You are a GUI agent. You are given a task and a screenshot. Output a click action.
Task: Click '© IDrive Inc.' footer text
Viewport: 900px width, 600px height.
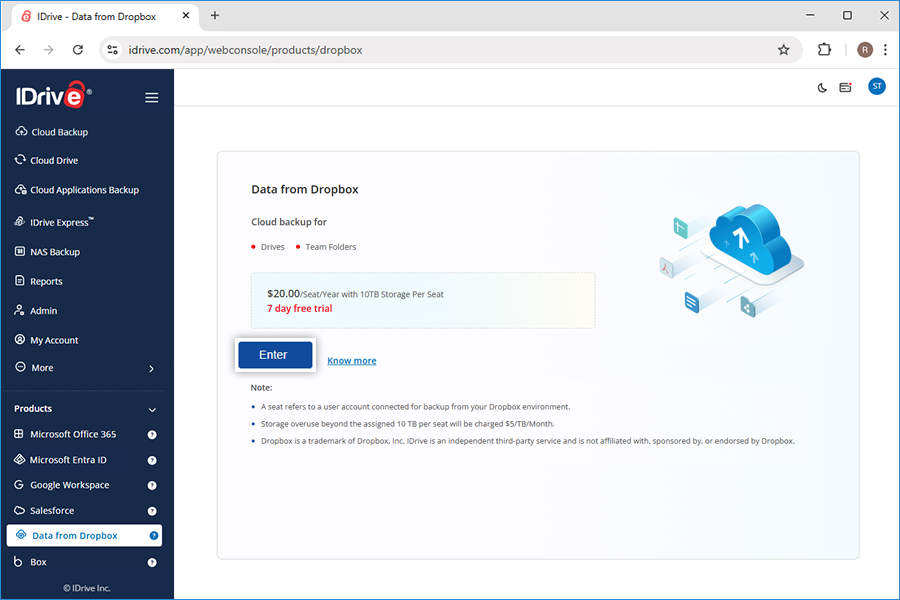(x=87, y=588)
